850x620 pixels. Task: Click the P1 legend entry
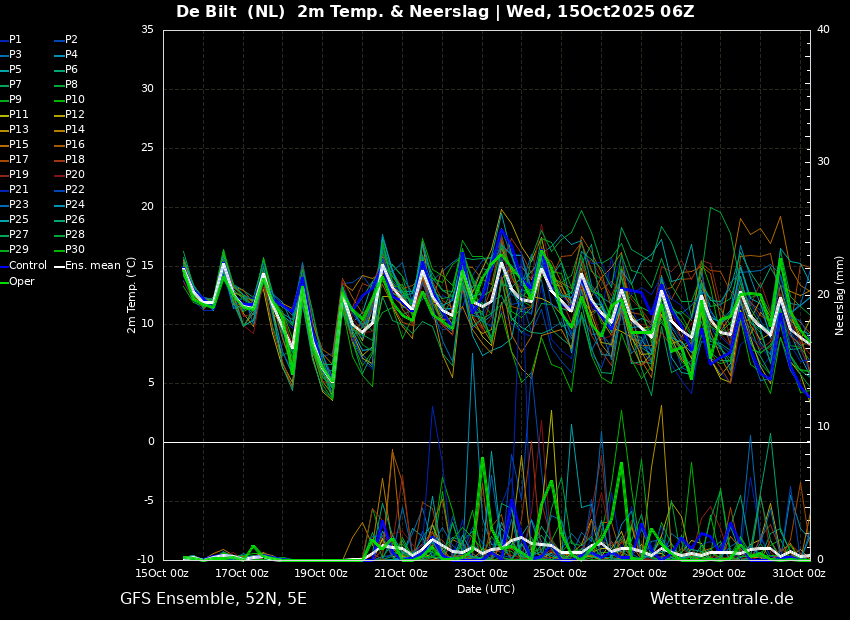(11, 40)
